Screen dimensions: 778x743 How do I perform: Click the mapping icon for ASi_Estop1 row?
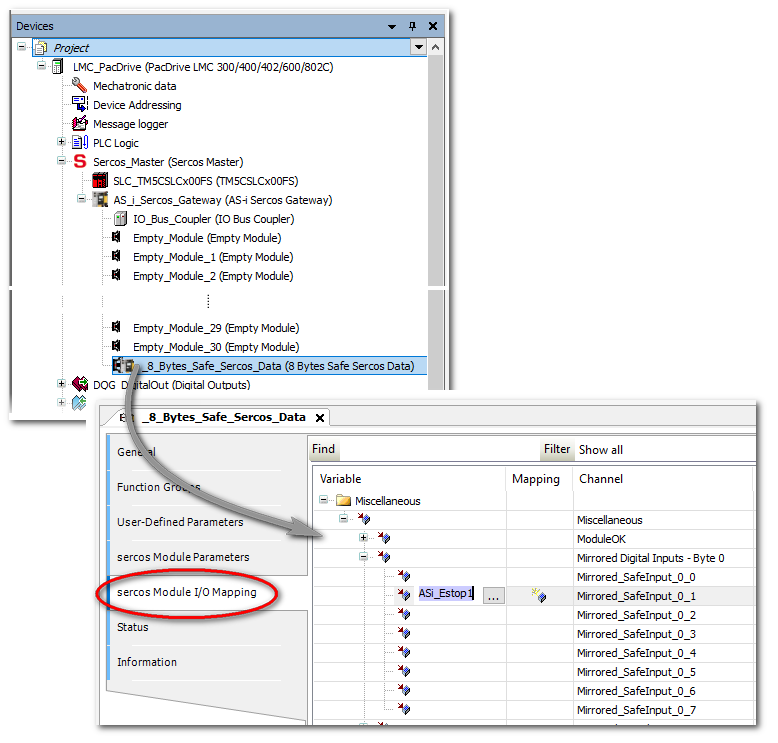click(x=539, y=595)
